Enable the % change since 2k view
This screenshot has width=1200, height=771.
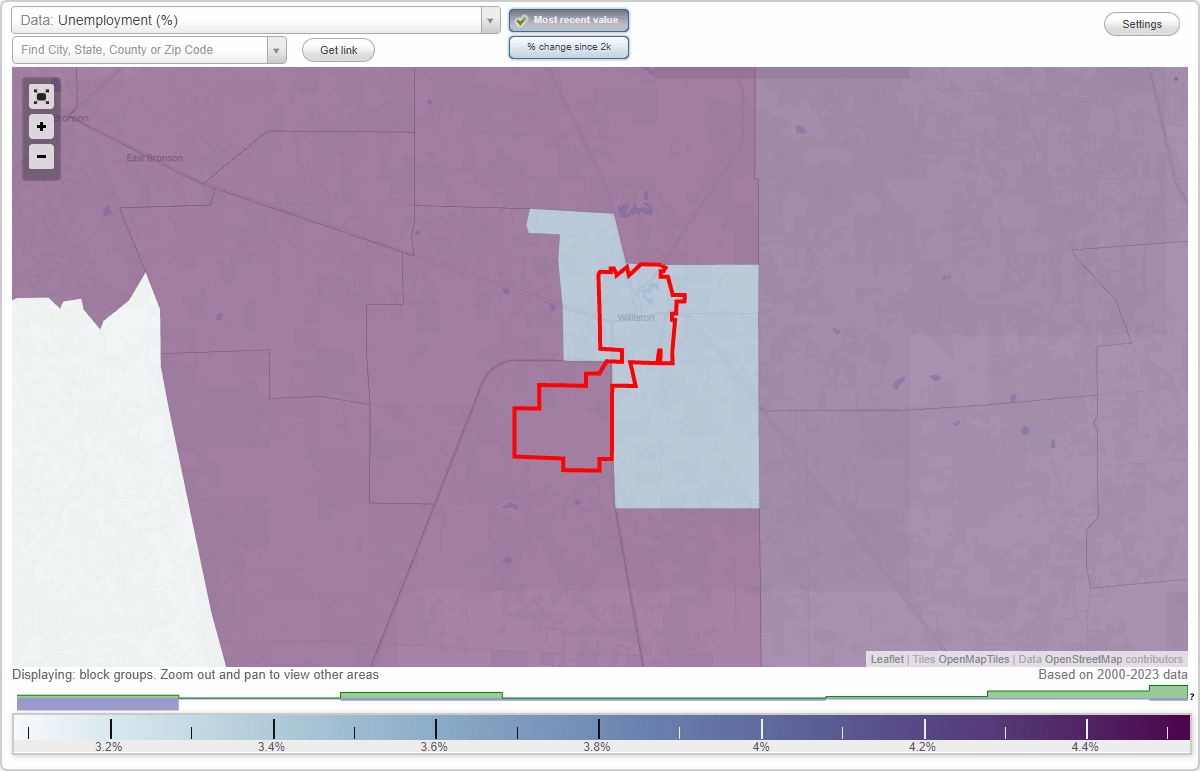[568, 46]
